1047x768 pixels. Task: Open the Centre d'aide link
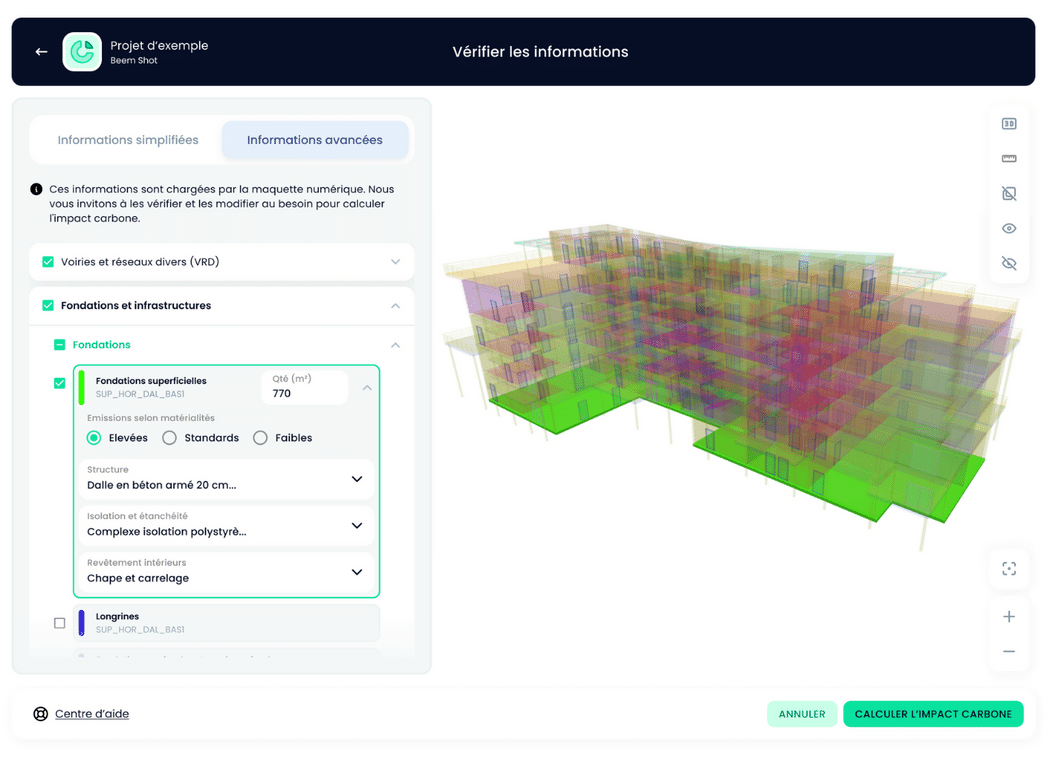point(92,714)
